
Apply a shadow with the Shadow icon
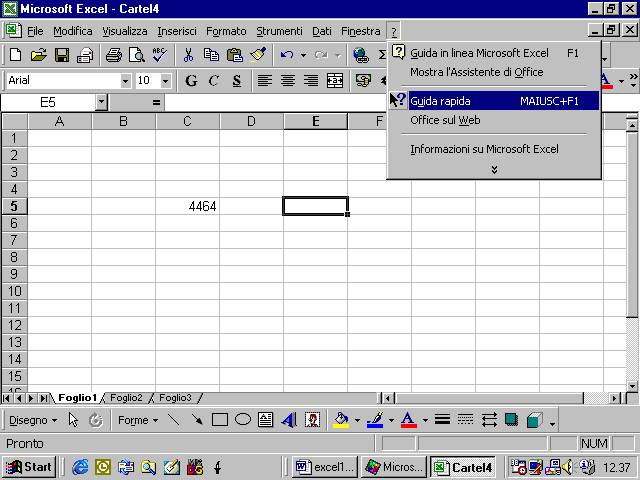[x=511, y=420]
